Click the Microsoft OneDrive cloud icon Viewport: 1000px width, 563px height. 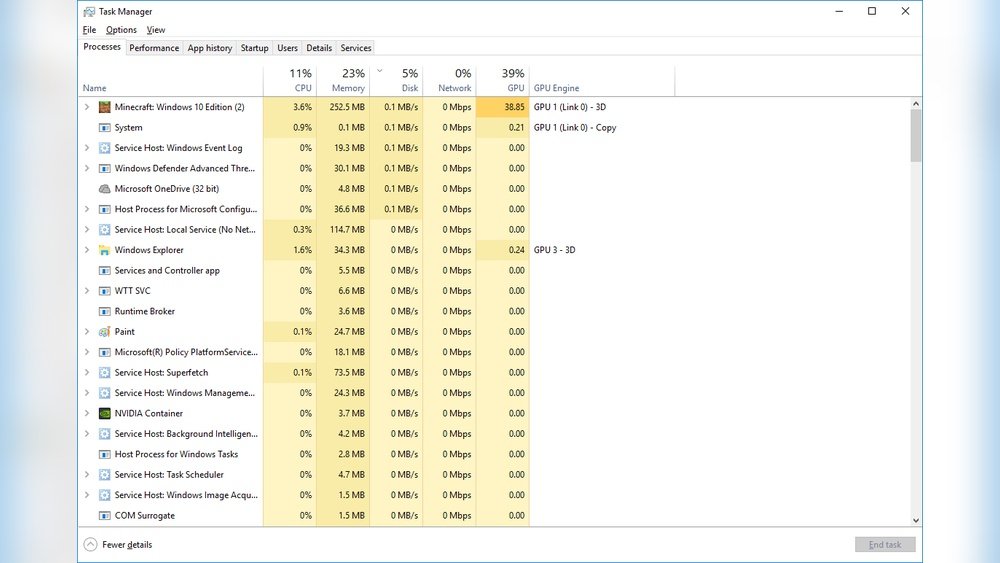tap(105, 189)
